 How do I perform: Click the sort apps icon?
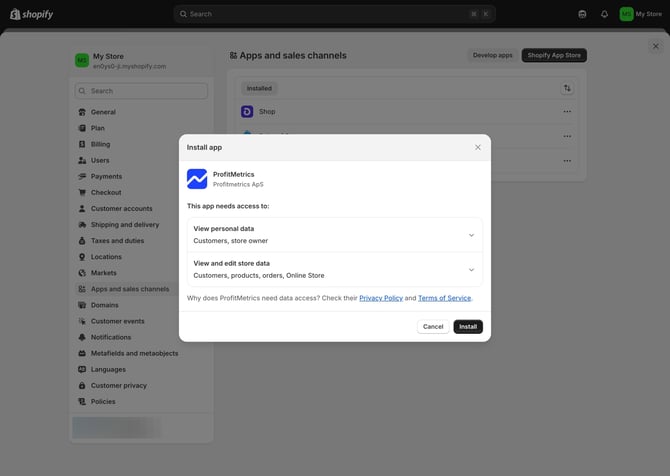click(567, 88)
